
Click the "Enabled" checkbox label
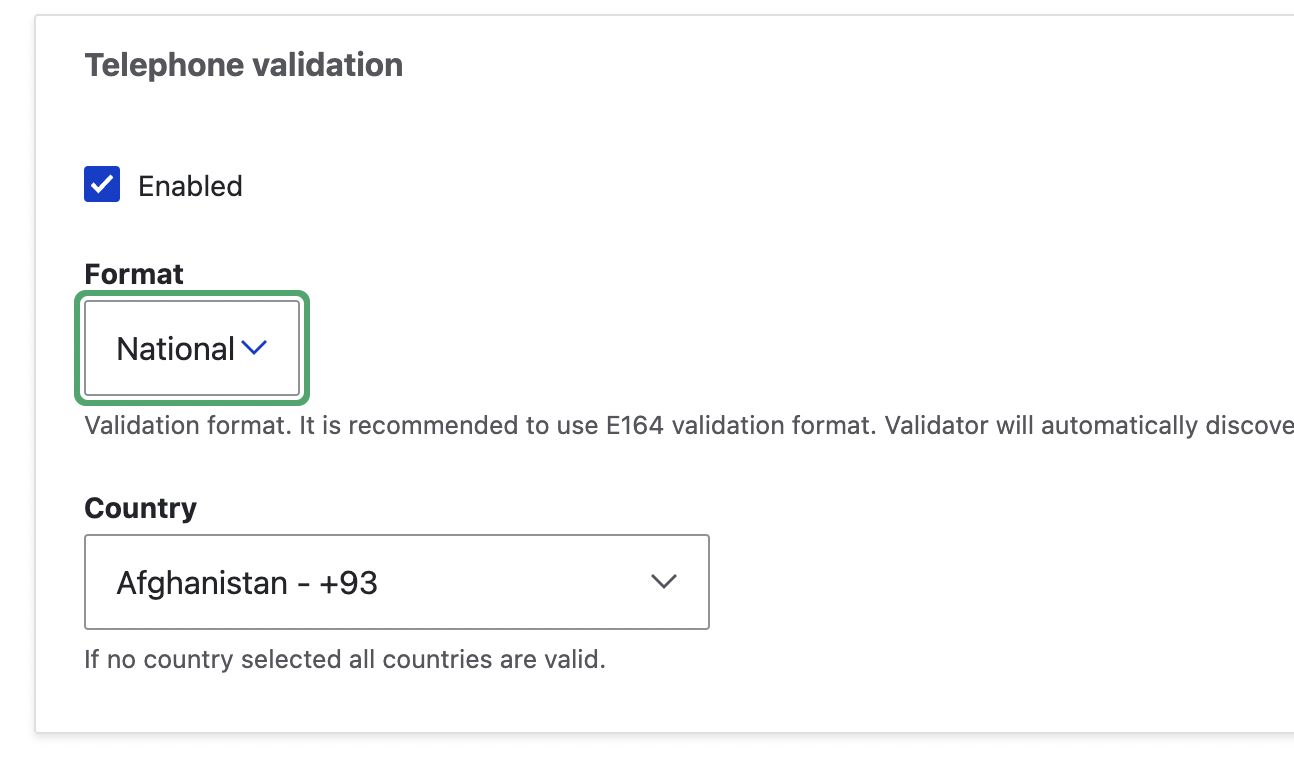190,187
